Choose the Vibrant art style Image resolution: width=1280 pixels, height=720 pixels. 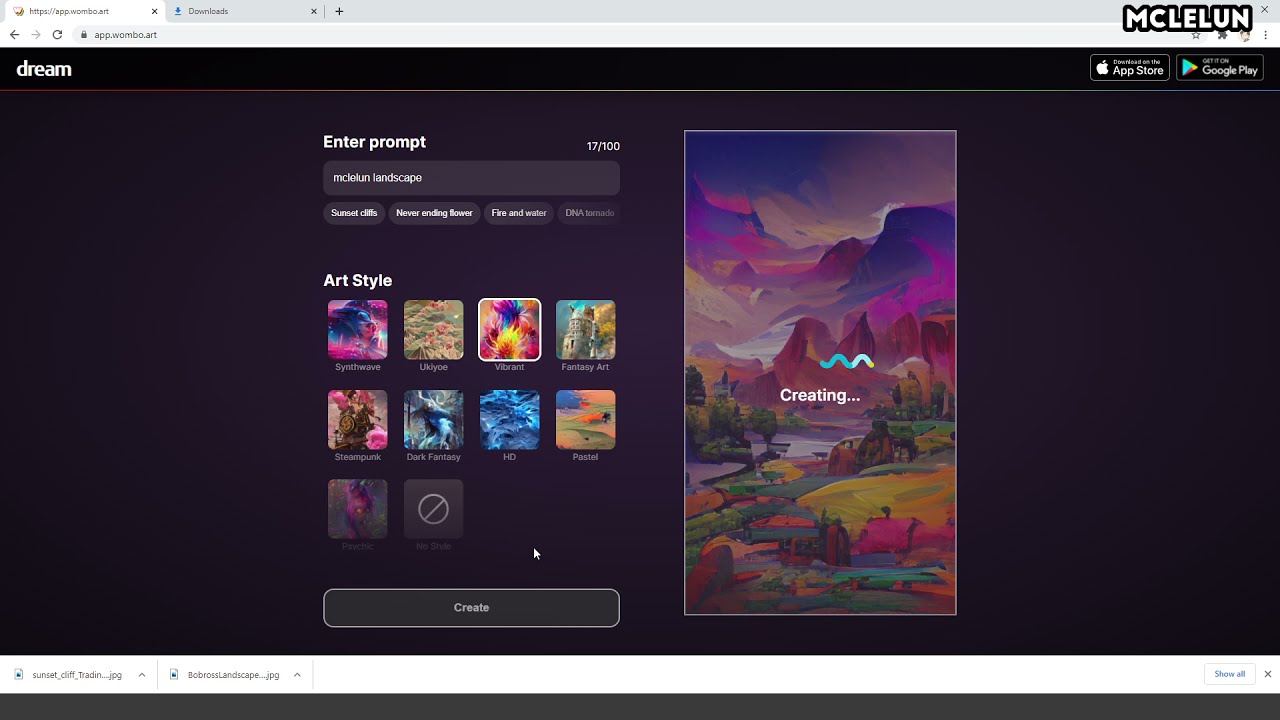[x=509, y=330]
